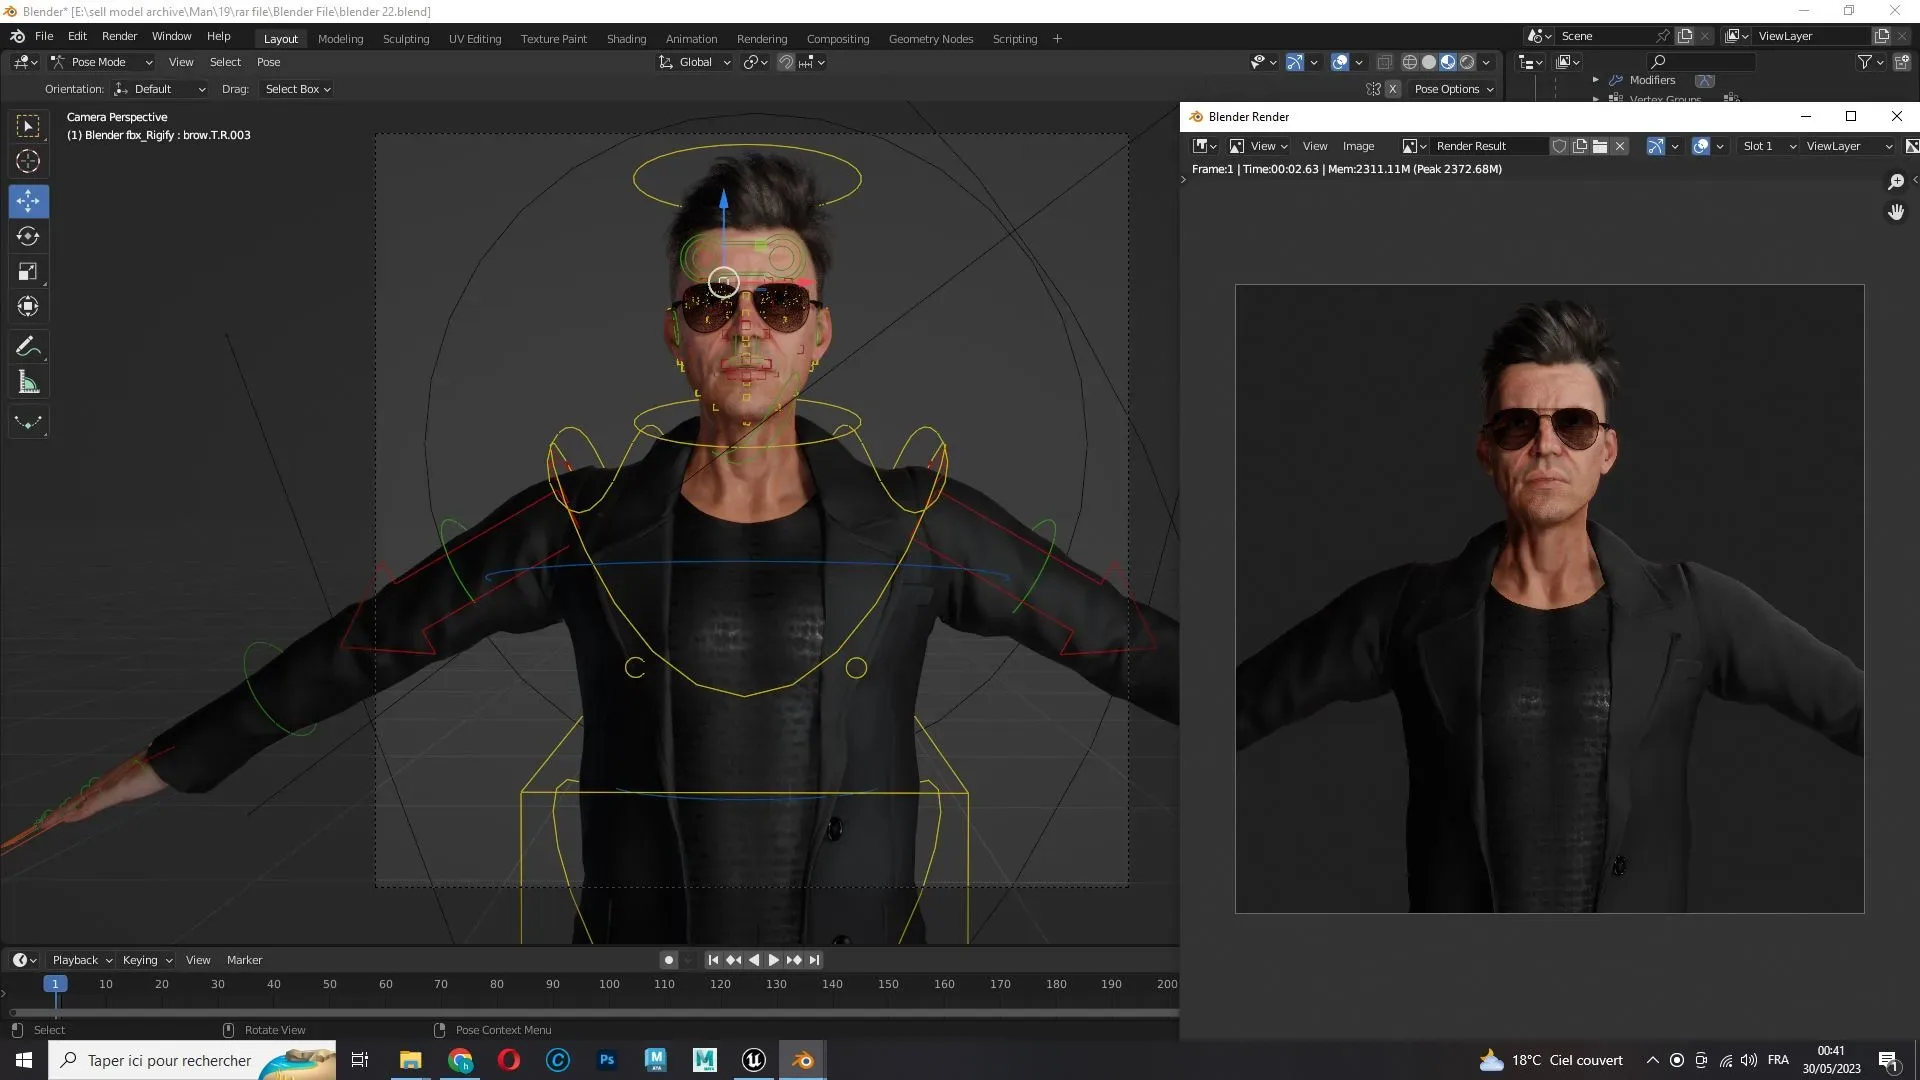Open render image folder icon
Image resolution: width=1920 pixels, height=1080 pixels.
[x=1600, y=146]
